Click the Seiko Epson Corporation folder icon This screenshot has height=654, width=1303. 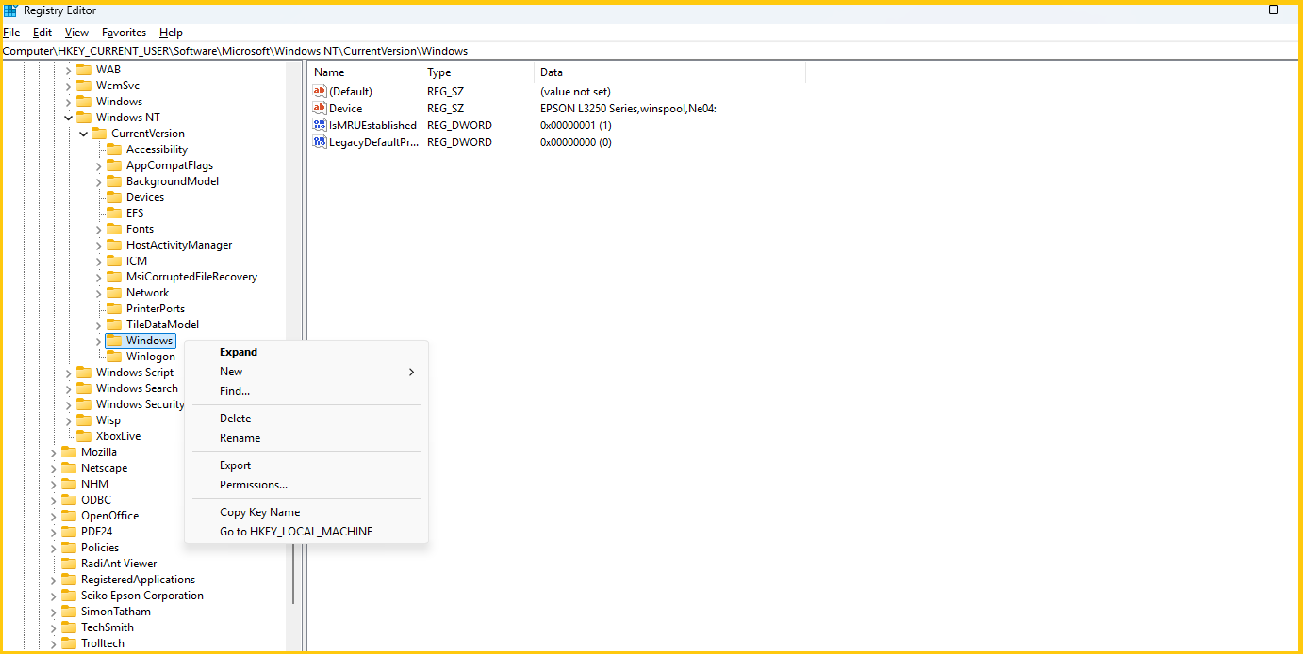tap(68, 595)
